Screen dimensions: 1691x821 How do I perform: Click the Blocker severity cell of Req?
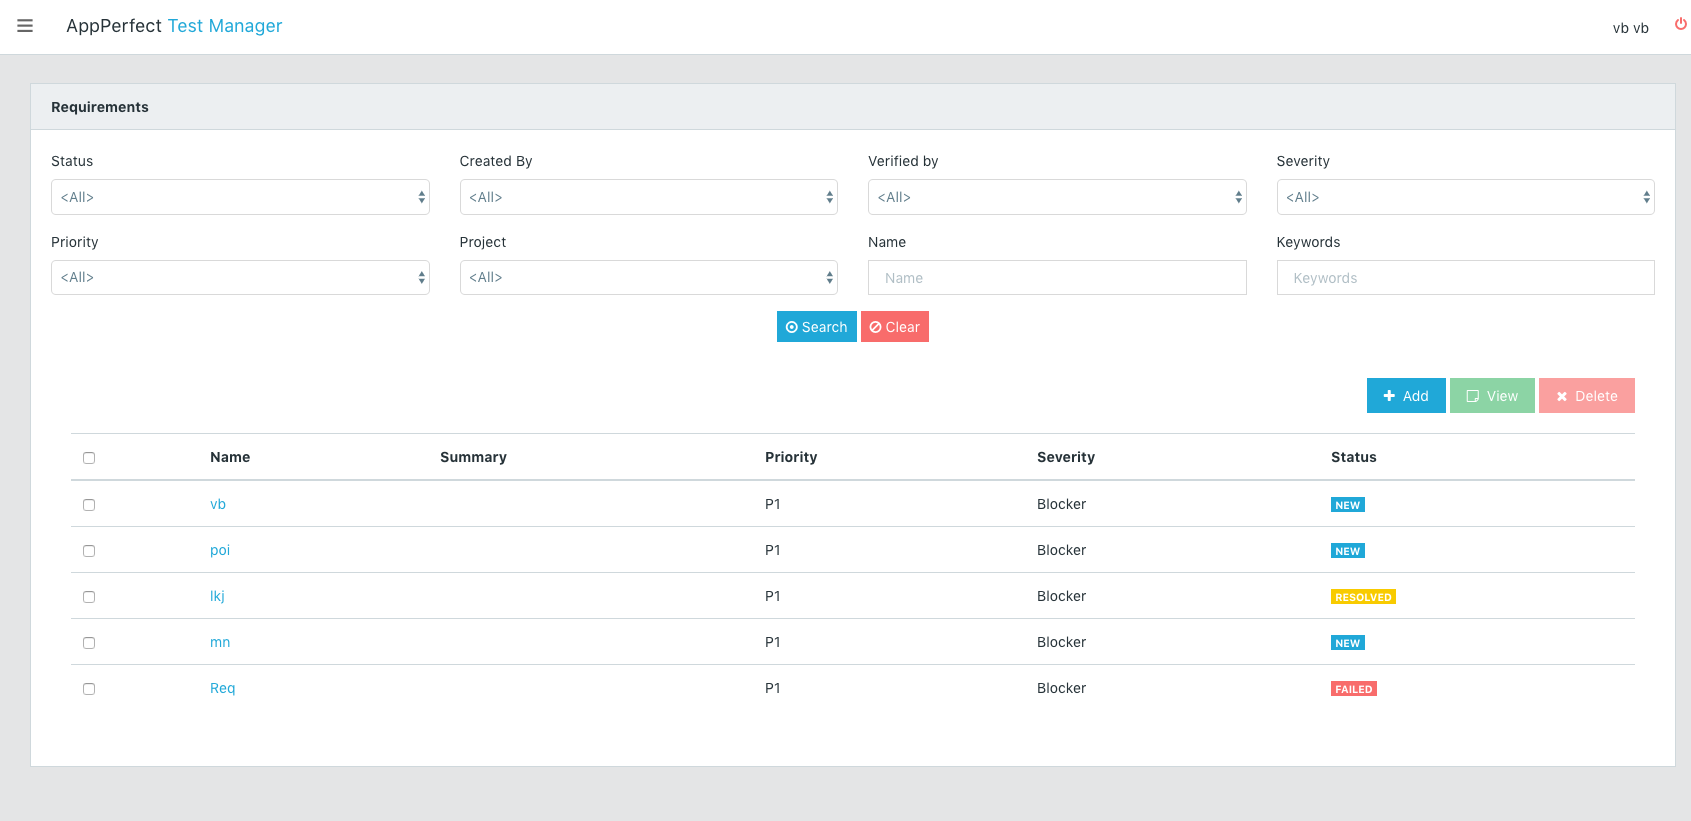point(1061,688)
